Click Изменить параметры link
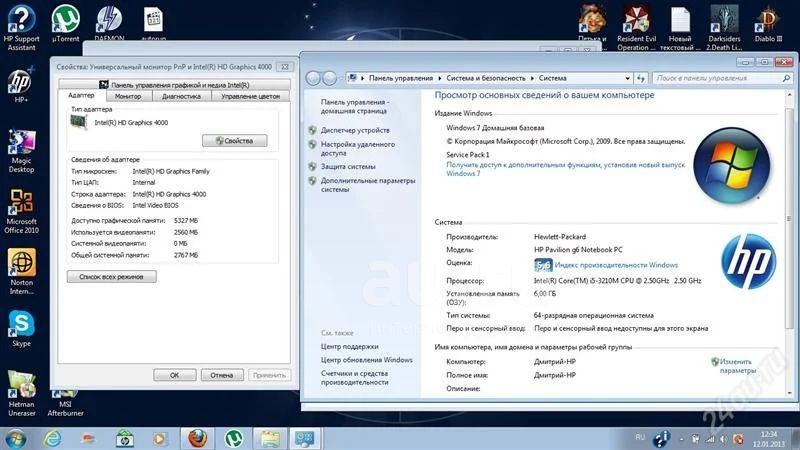 pyautogui.click(x=737, y=366)
